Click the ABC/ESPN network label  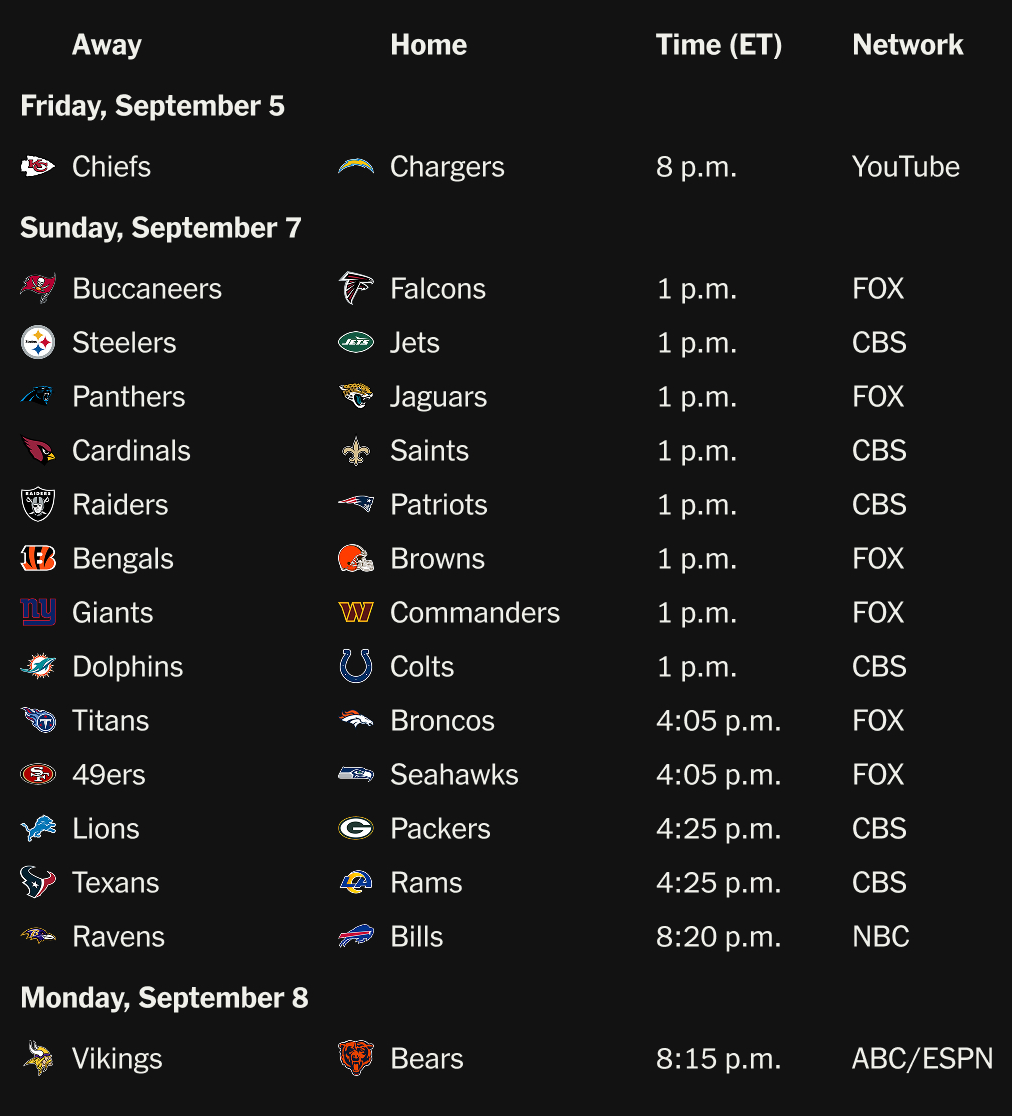922,1059
